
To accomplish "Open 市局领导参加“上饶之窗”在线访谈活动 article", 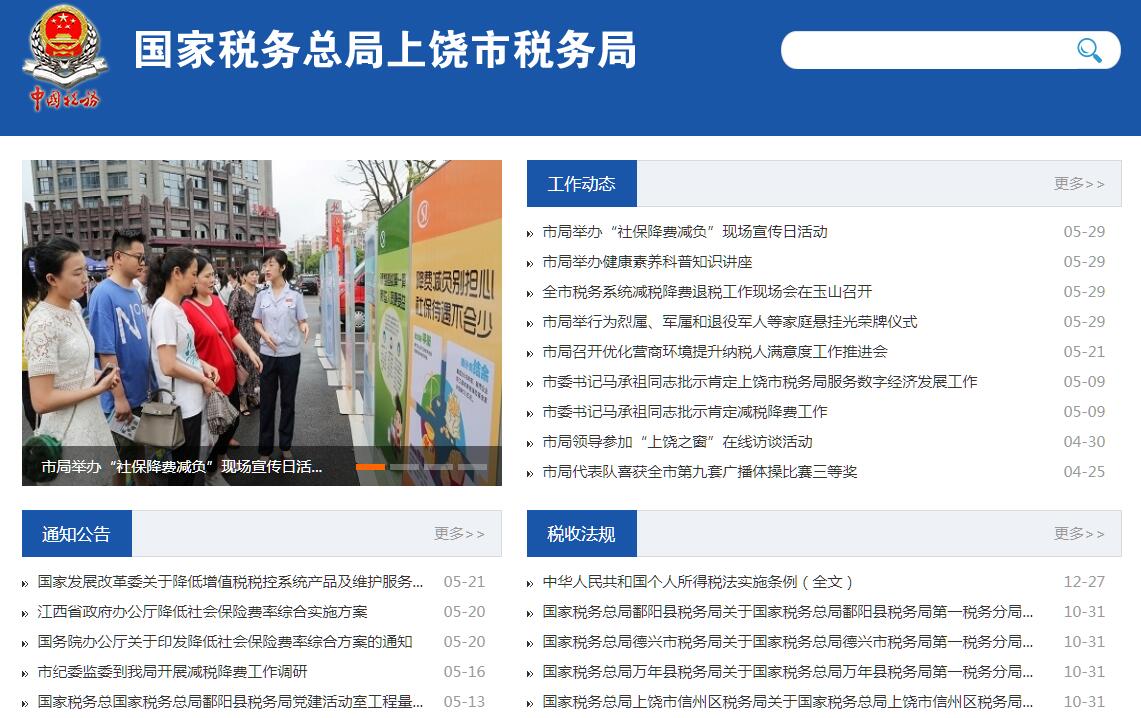I will point(677,442).
